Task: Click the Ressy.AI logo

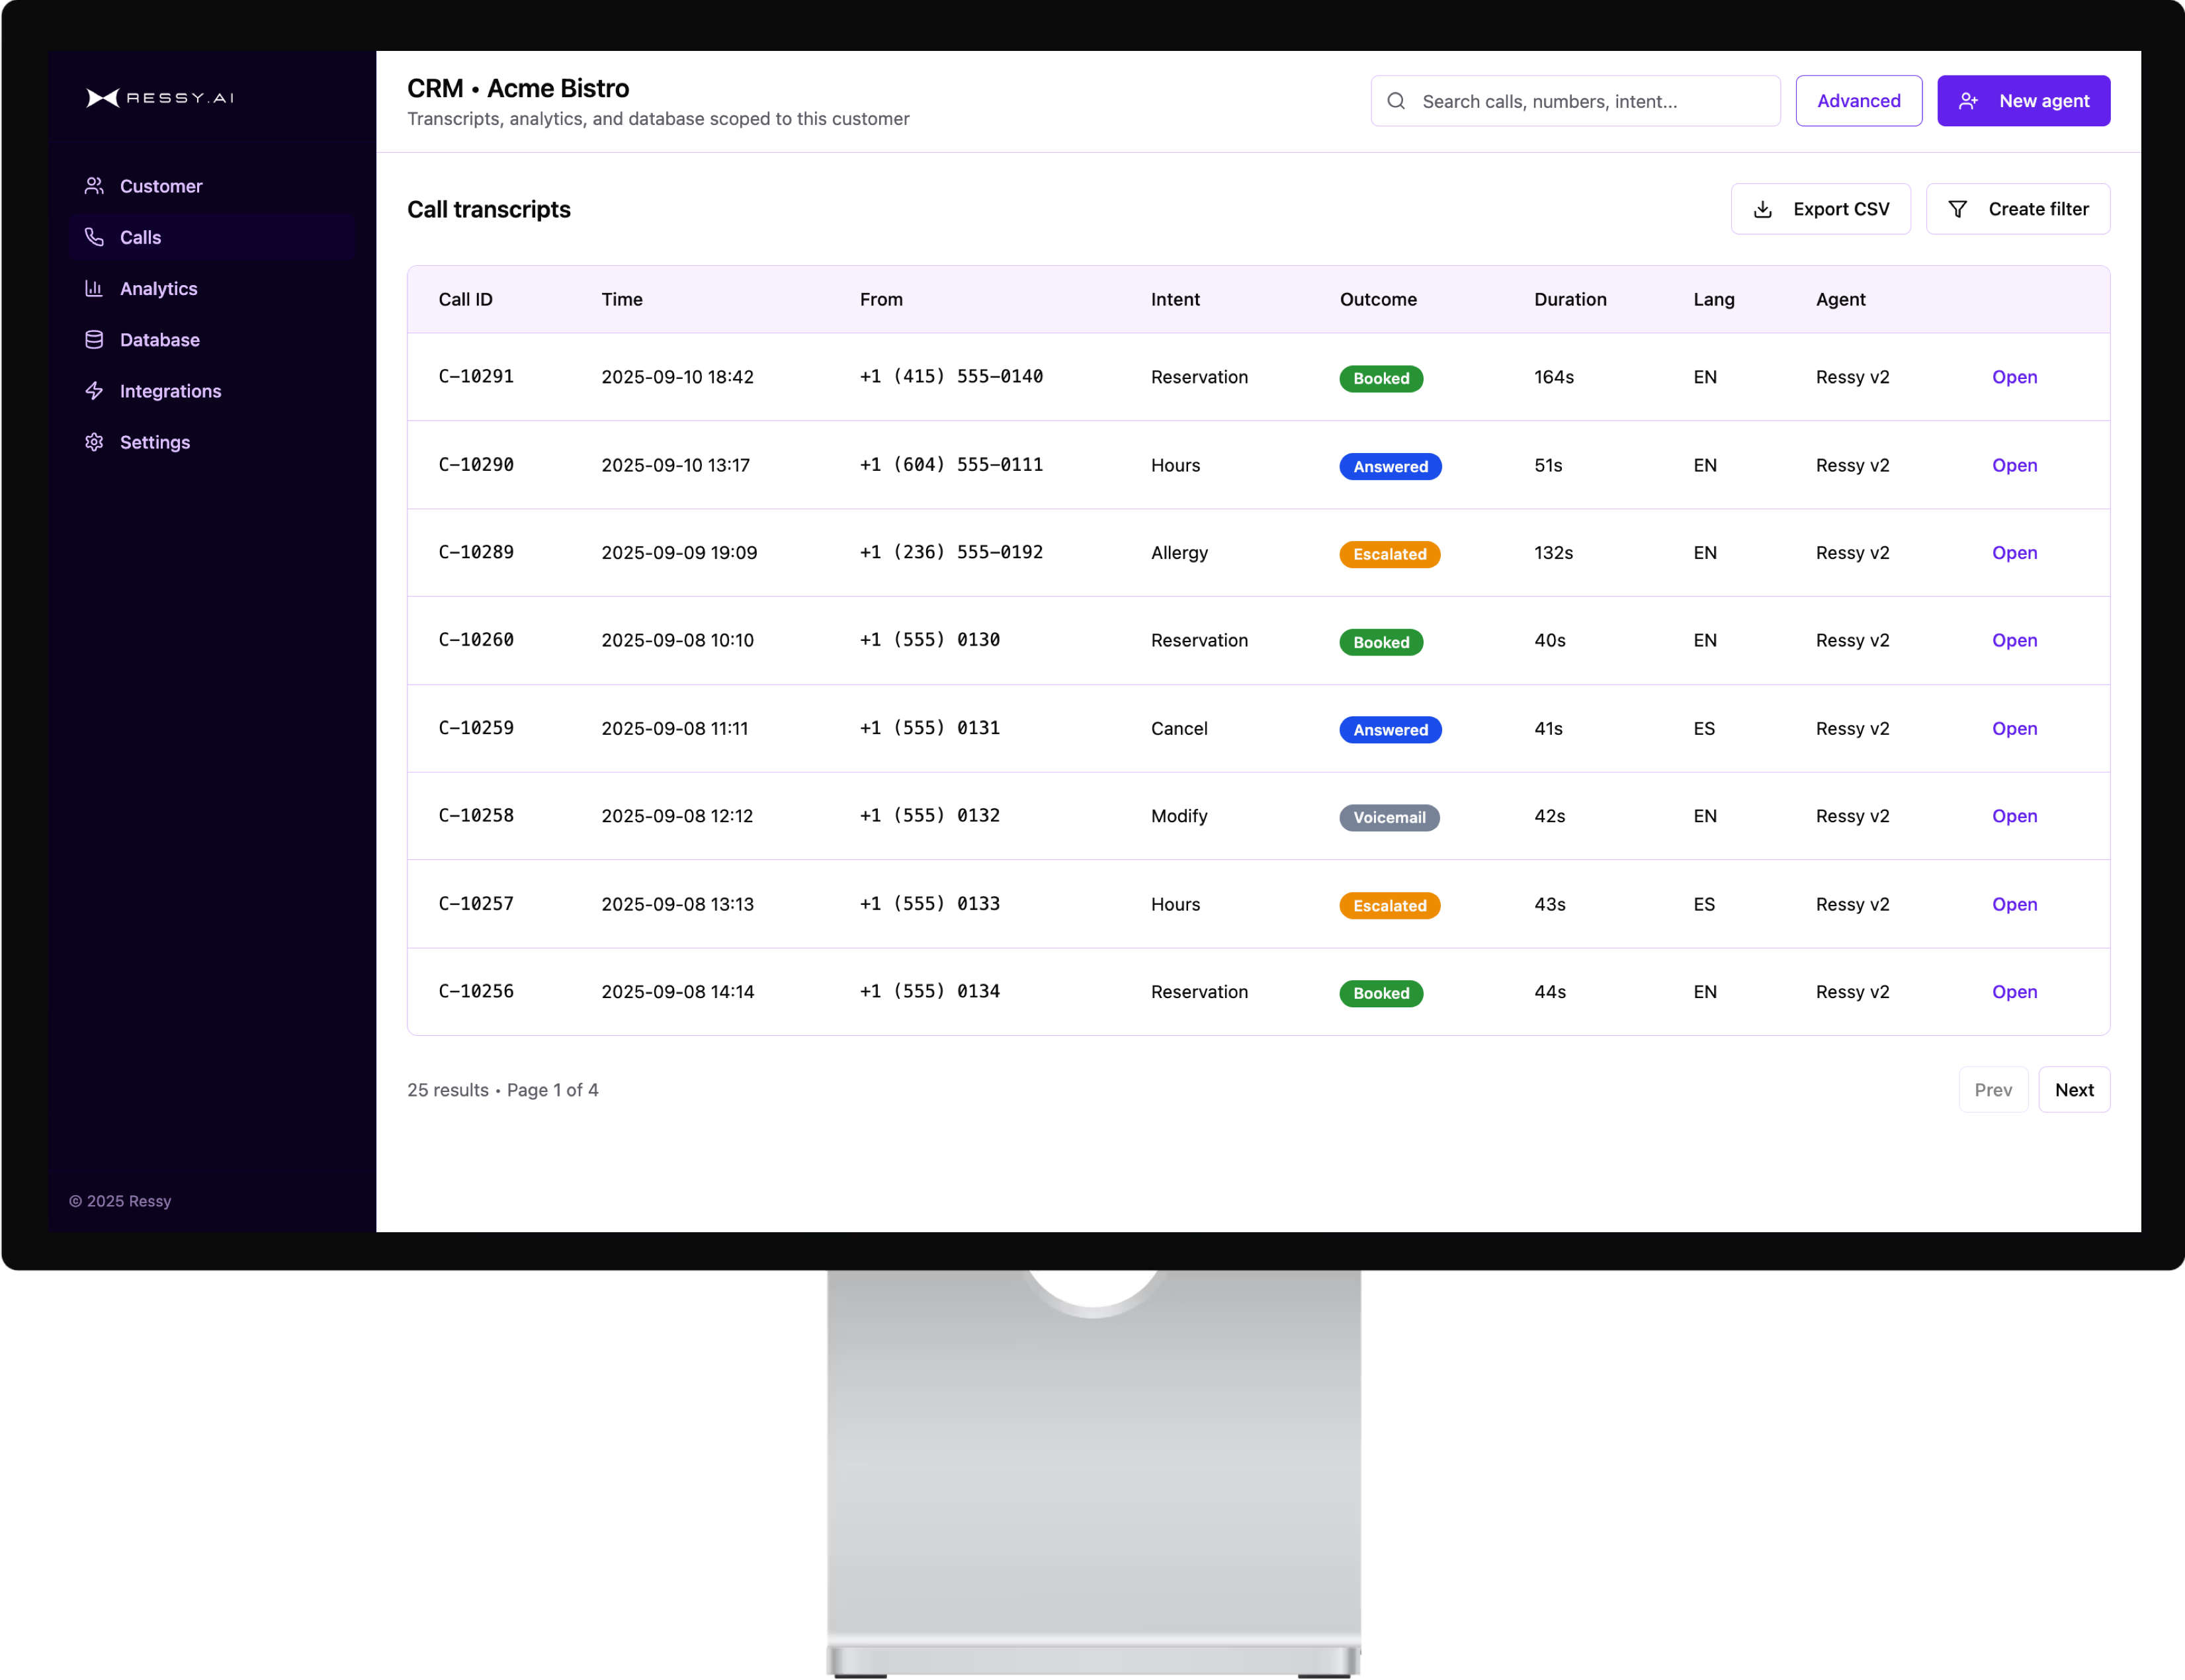Action: (160, 98)
